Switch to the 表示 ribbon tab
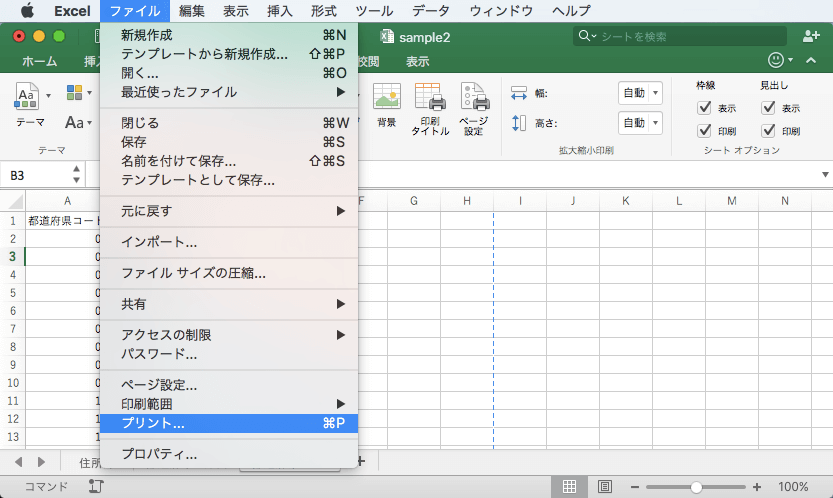The height and width of the screenshot is (498, 833). click(x=418, y=62)
